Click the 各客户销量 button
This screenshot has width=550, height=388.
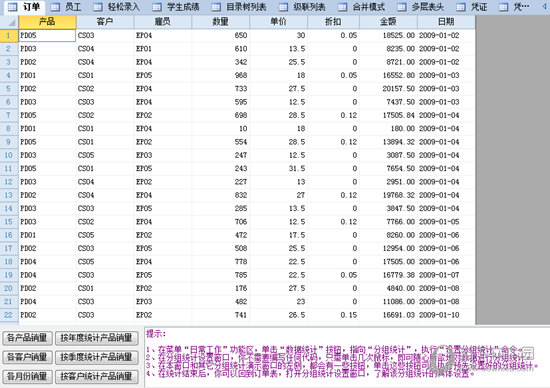(x=27, y=357)
